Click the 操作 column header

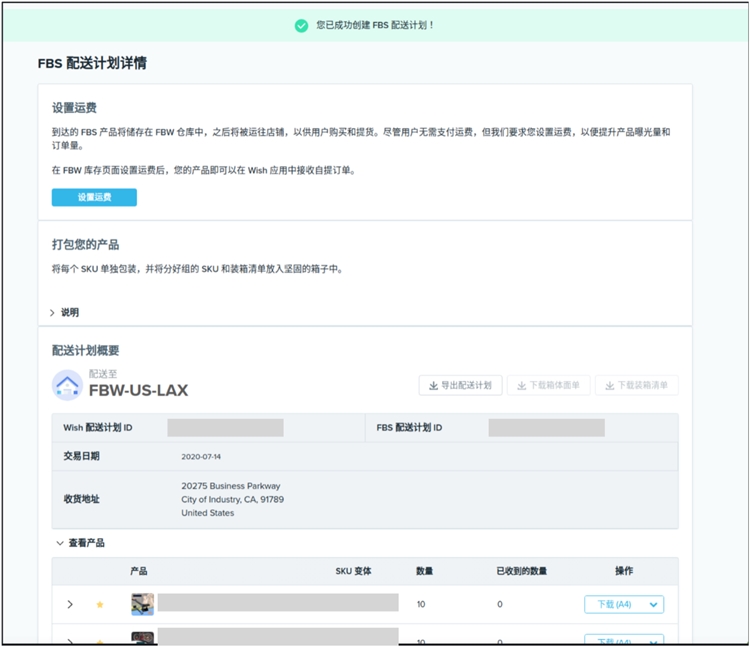(624, 571)
